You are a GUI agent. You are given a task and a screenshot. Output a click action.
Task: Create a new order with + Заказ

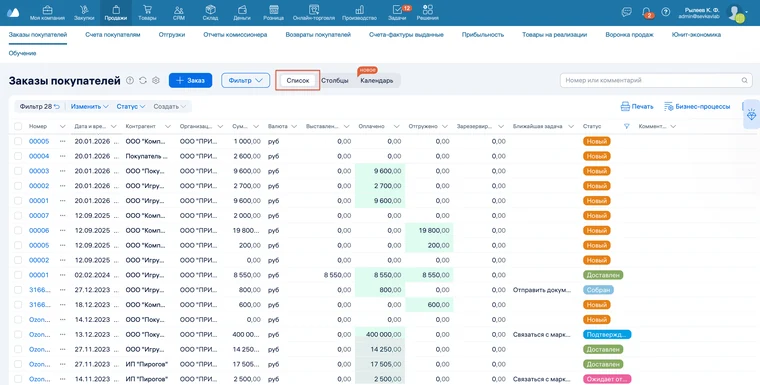(x=190, y=80)
